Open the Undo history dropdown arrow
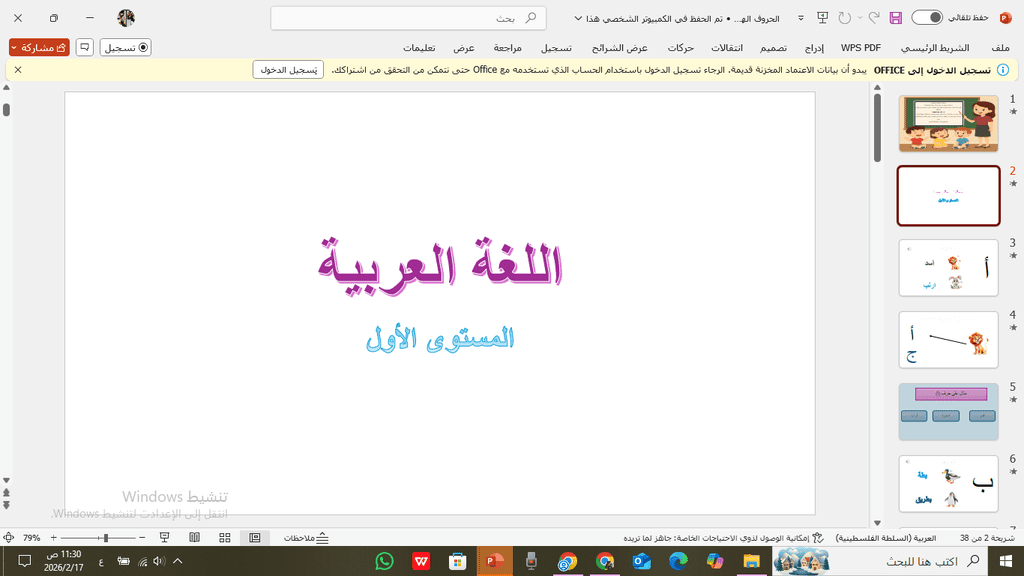 coord(860,18)
